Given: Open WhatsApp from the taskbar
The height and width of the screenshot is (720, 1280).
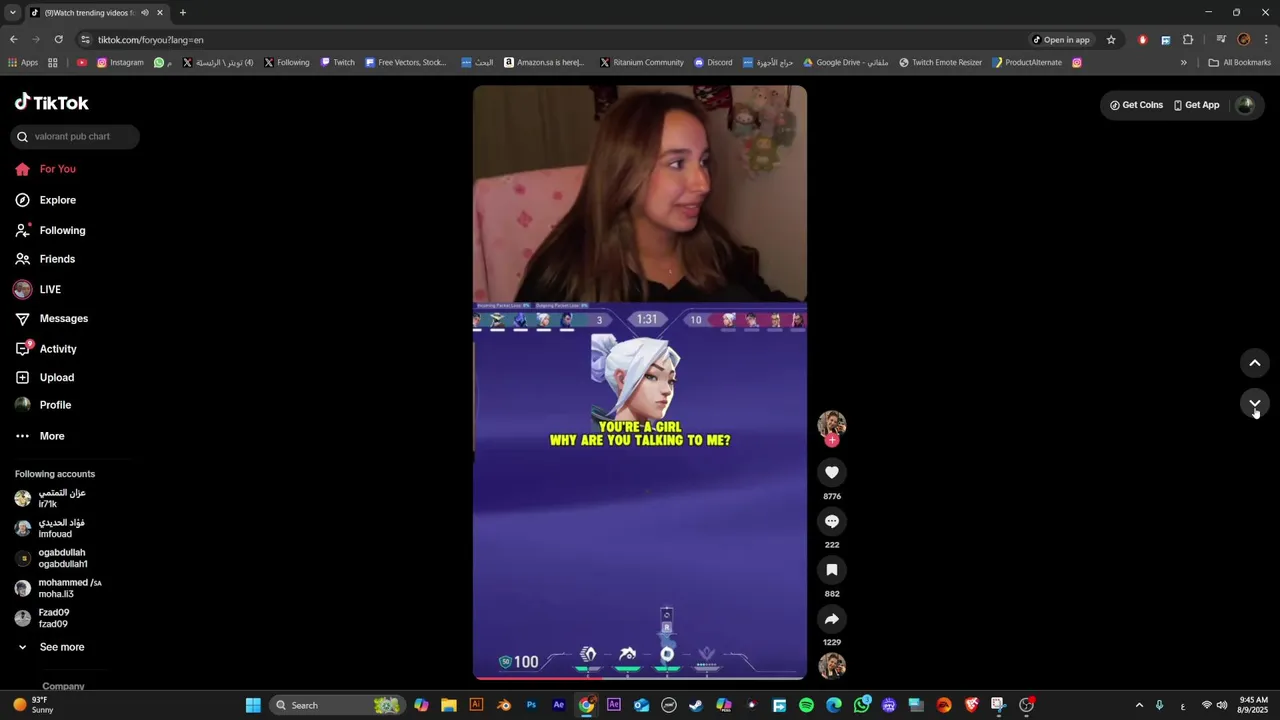Looking at the screenshot, I should pyautogui.click(x=861, y=705).
